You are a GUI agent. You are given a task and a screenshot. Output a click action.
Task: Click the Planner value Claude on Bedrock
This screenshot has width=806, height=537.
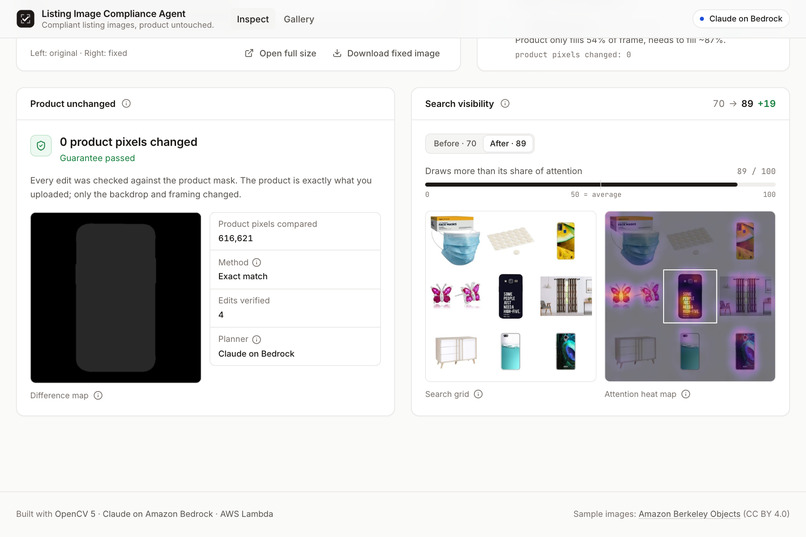point(256,354)
